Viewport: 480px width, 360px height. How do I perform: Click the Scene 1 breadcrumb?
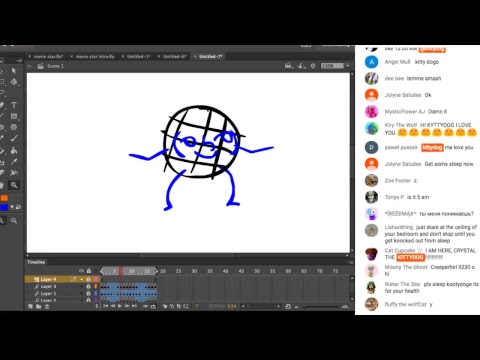(x=55, y=66)
